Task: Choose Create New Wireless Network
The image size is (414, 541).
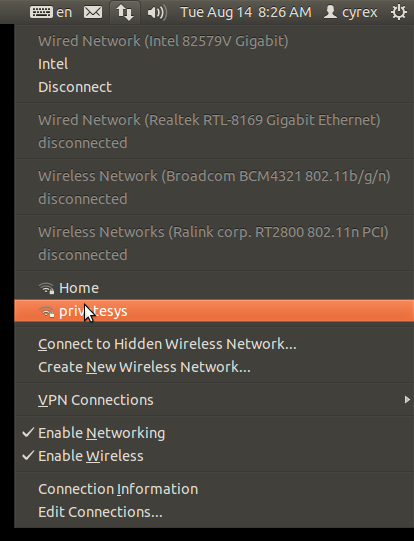Action: (144, 367)
